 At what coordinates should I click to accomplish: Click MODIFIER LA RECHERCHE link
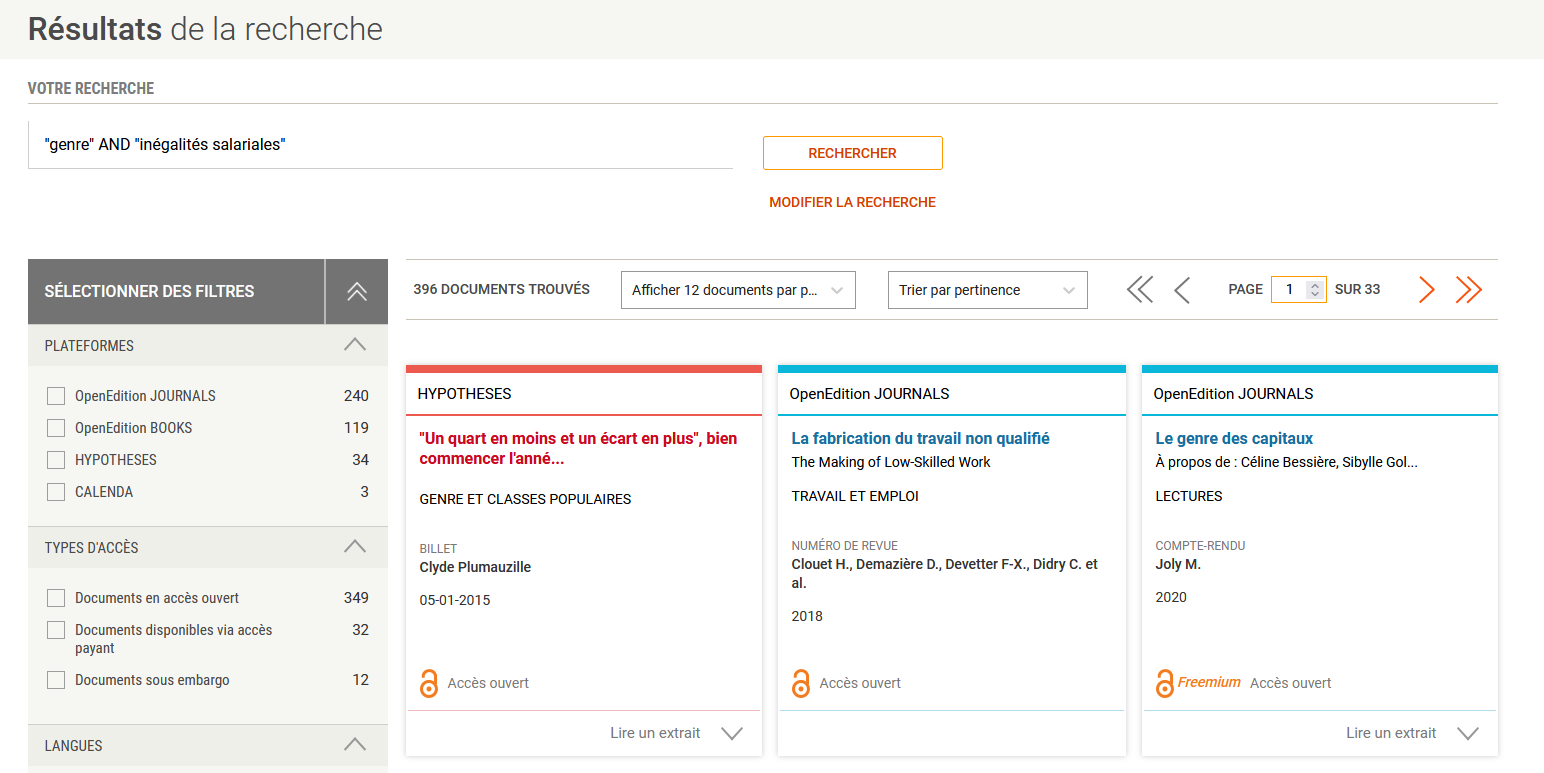point(853,202)
